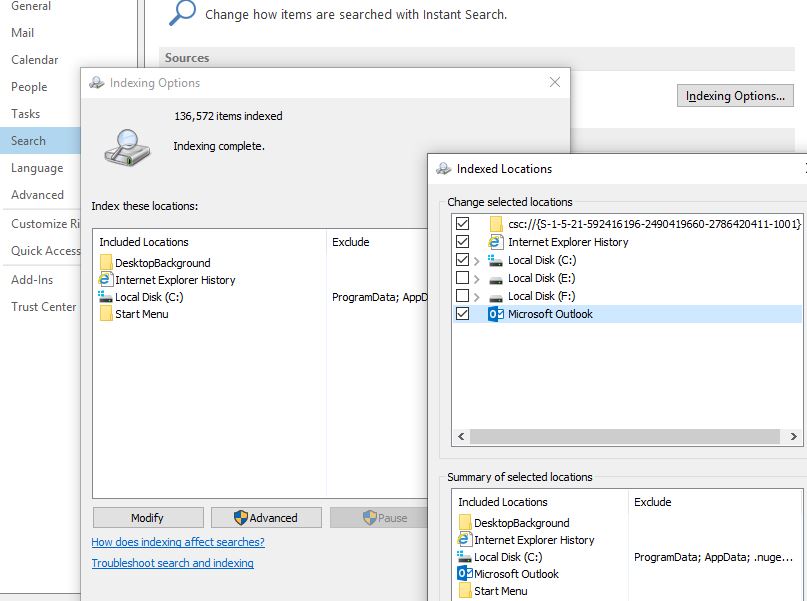
Task: Expand the Local Disk (C:) tree node
Action: click(x=477, y=260)
